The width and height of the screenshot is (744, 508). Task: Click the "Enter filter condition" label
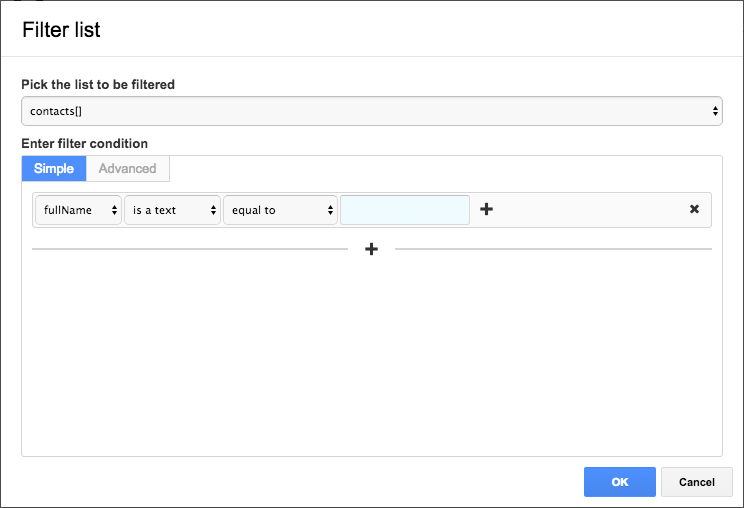(84, 144)
